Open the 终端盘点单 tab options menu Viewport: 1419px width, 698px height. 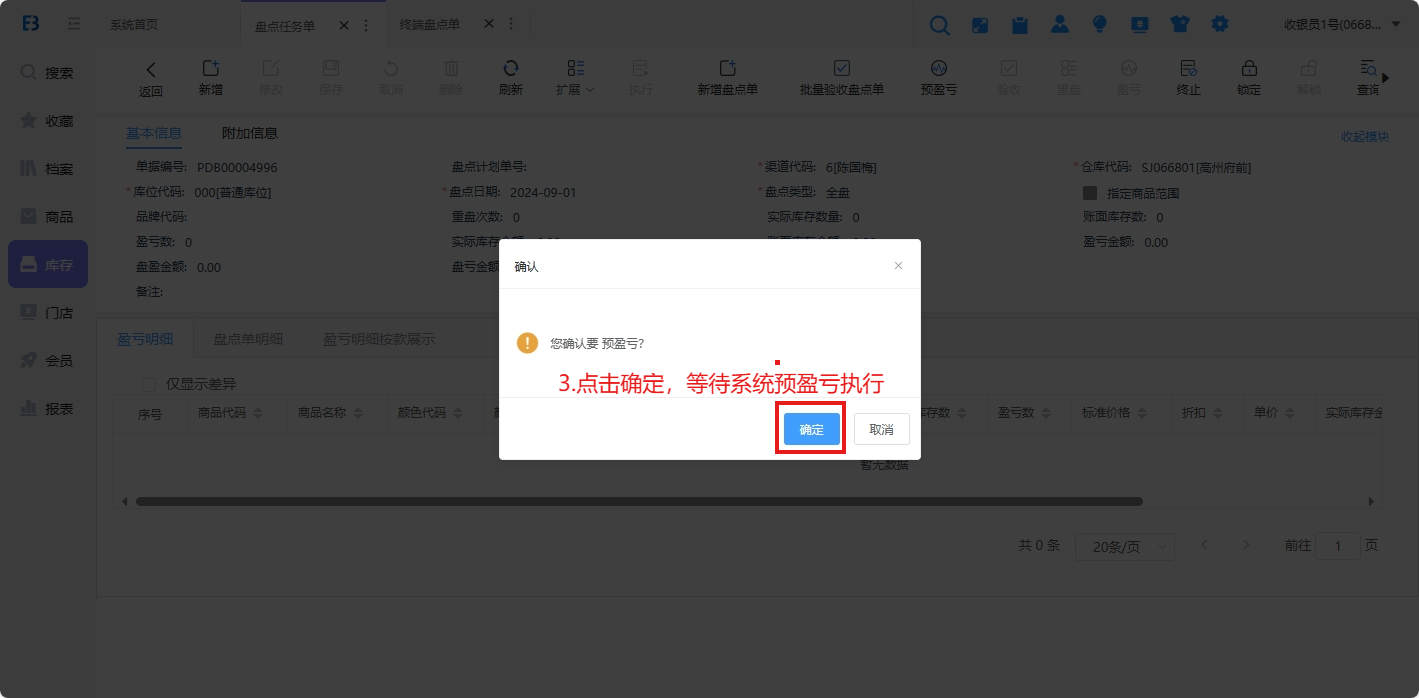coord(511,24)
